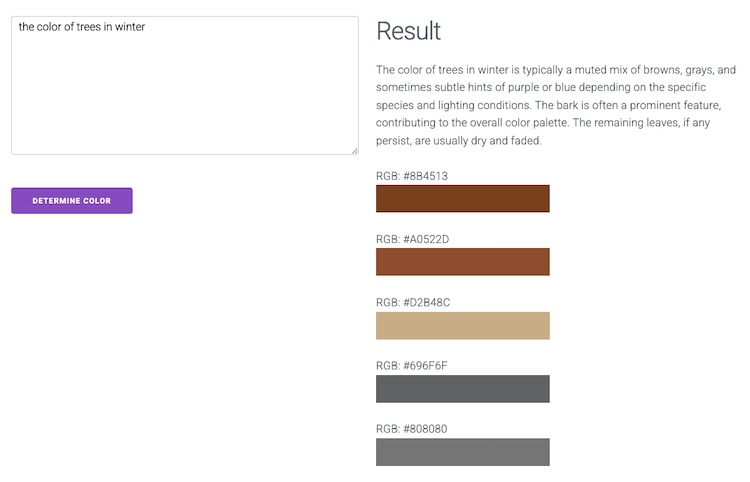Select the #A0522D sienna color swatch
Viewport: 750px width, 482px height.
(462, 261)
